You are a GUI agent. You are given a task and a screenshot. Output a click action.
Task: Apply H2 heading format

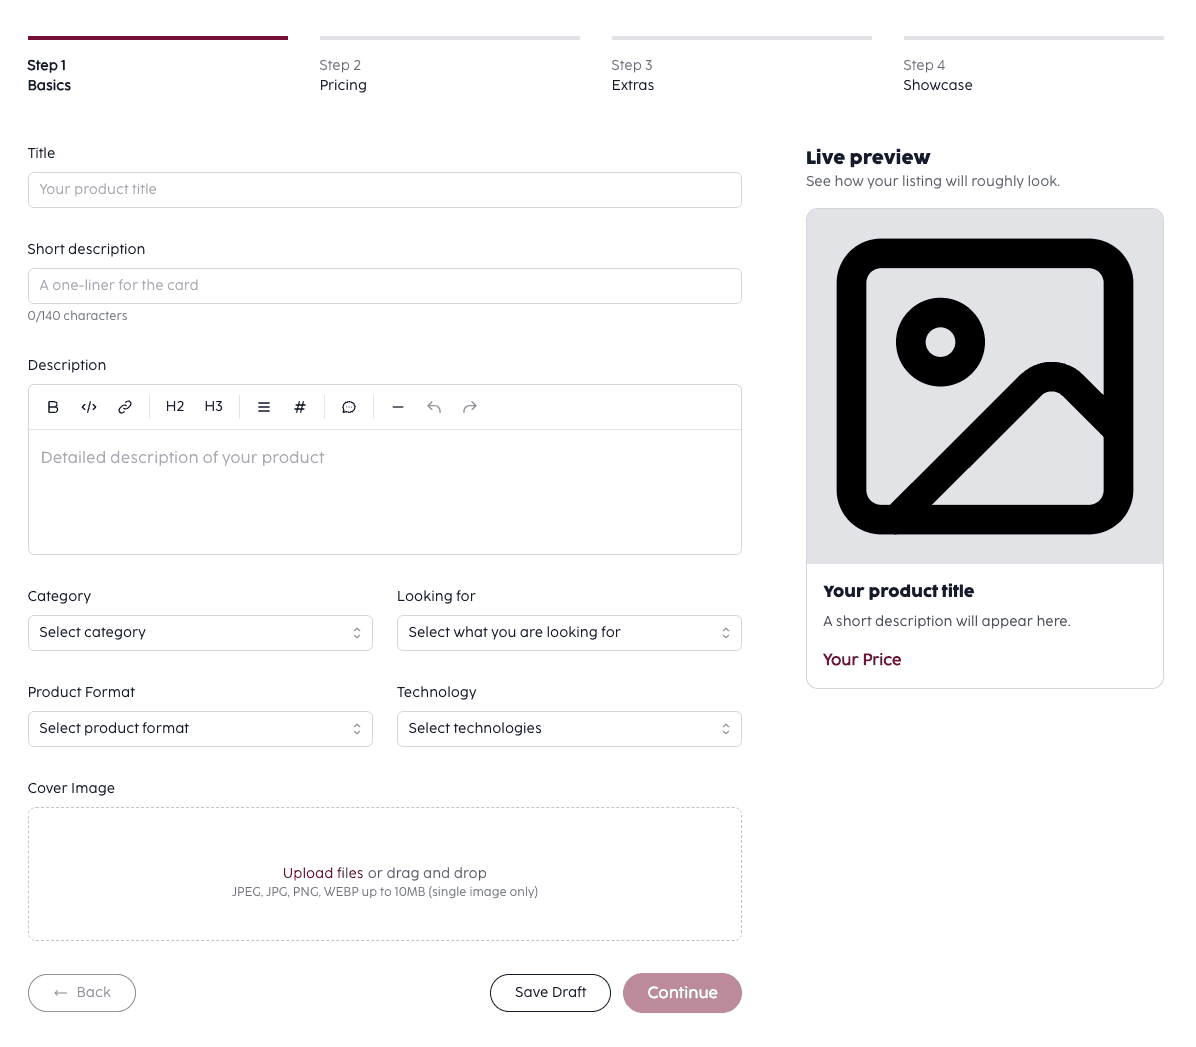[175, 407]
